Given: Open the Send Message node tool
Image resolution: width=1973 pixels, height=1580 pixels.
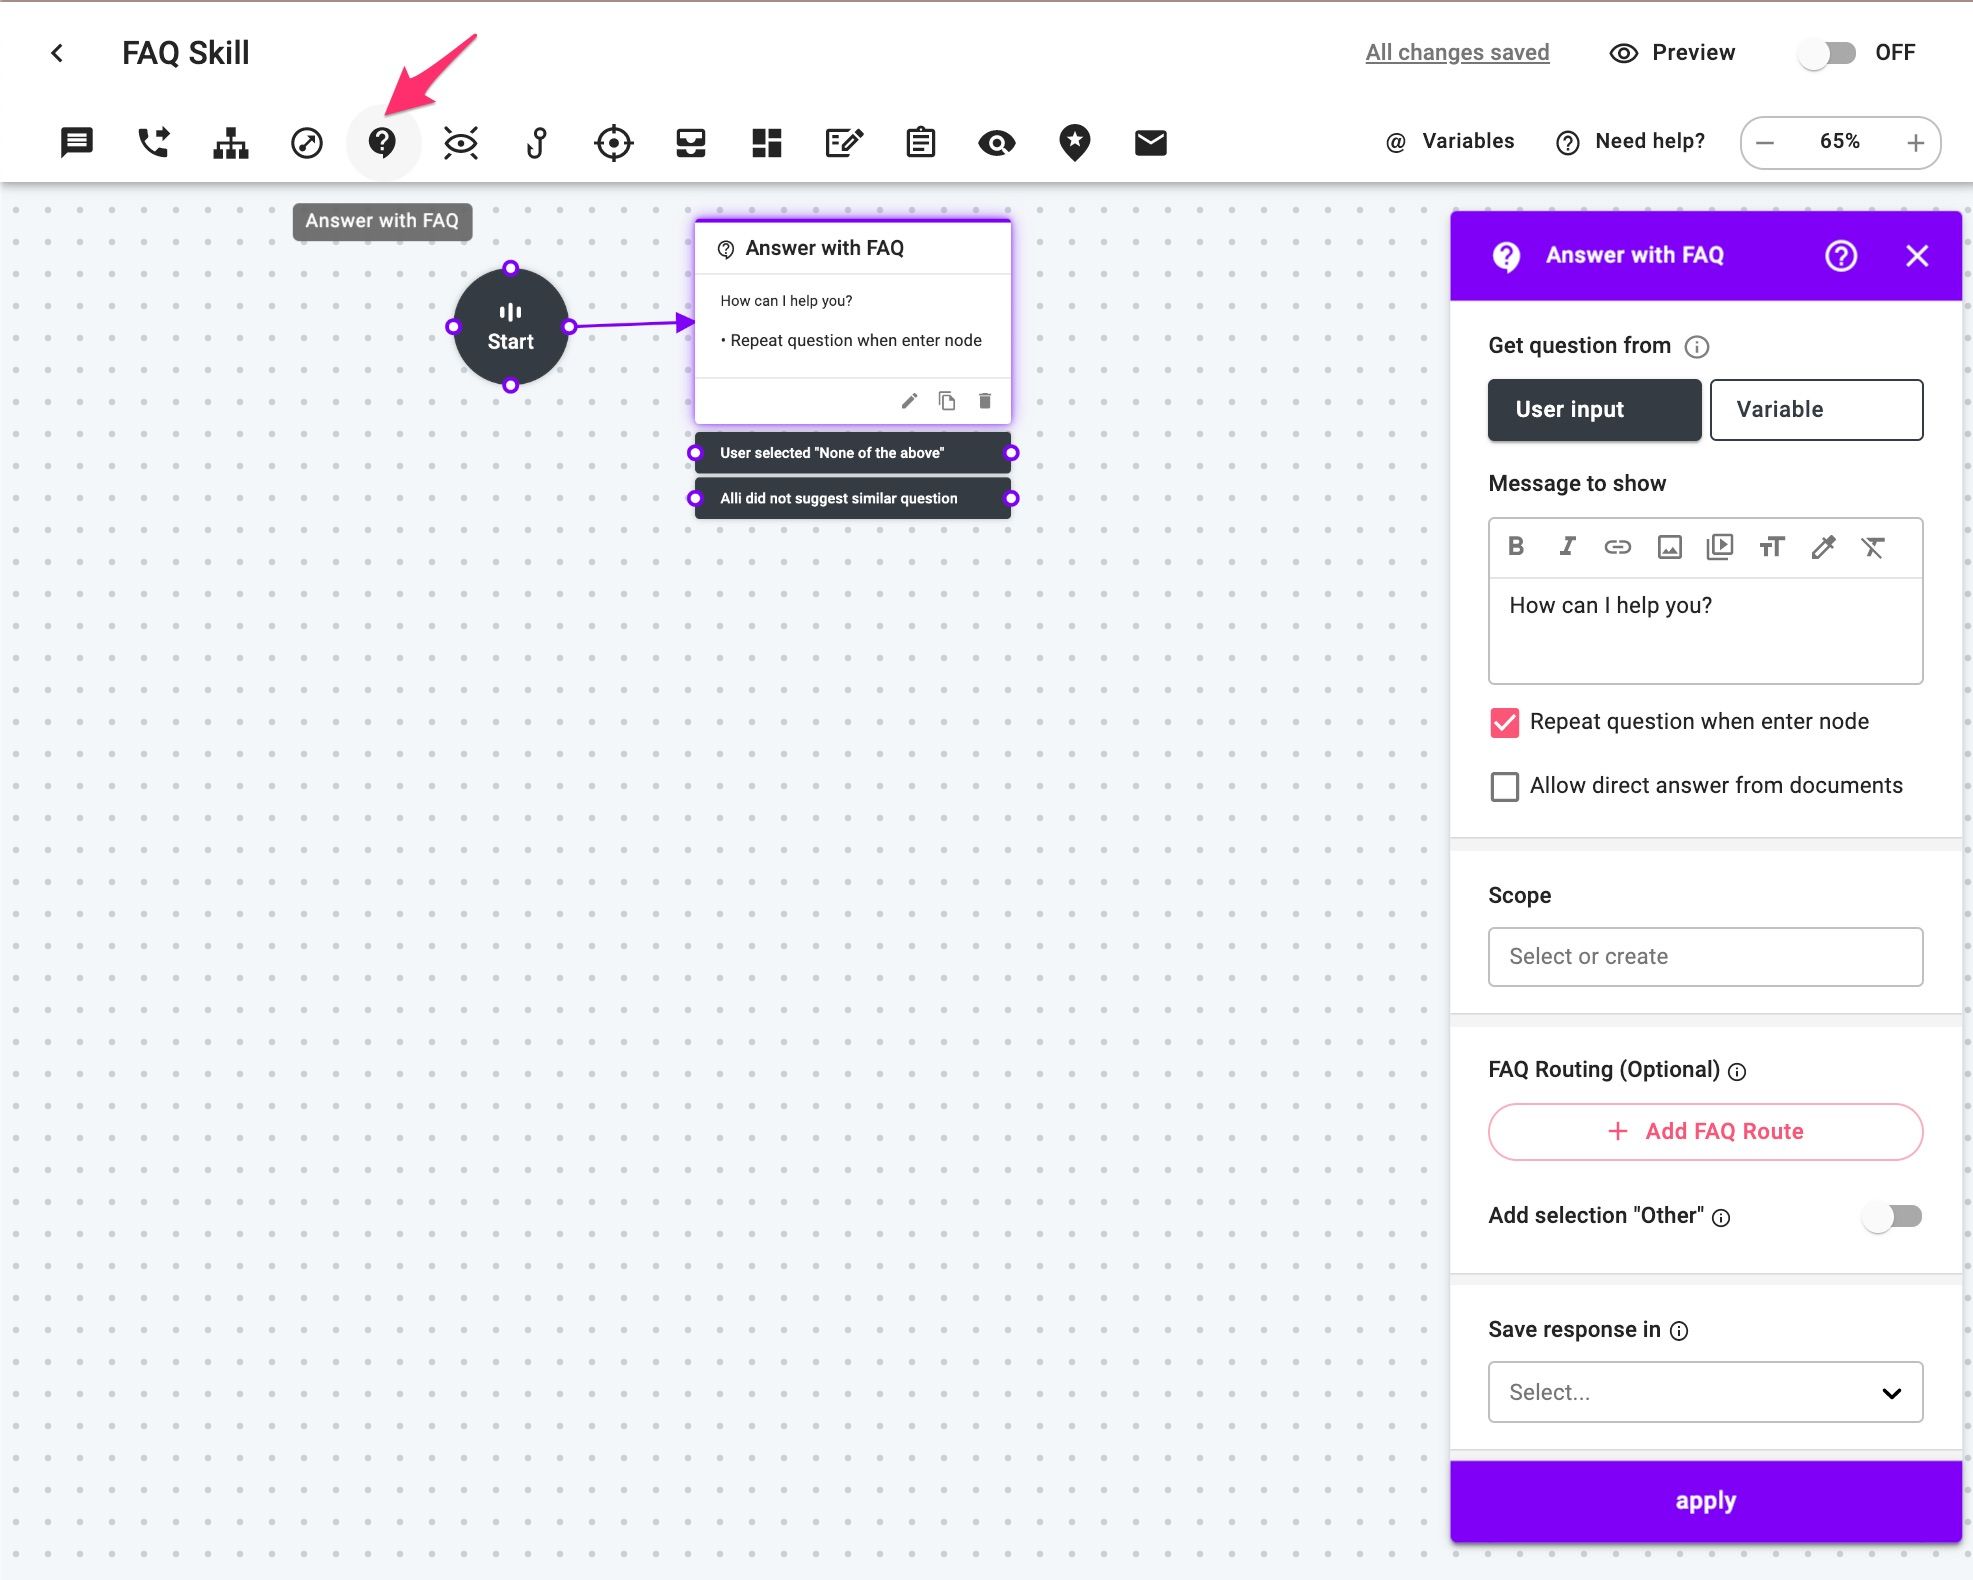Looking at the screenshot, I should coord(77,142).
